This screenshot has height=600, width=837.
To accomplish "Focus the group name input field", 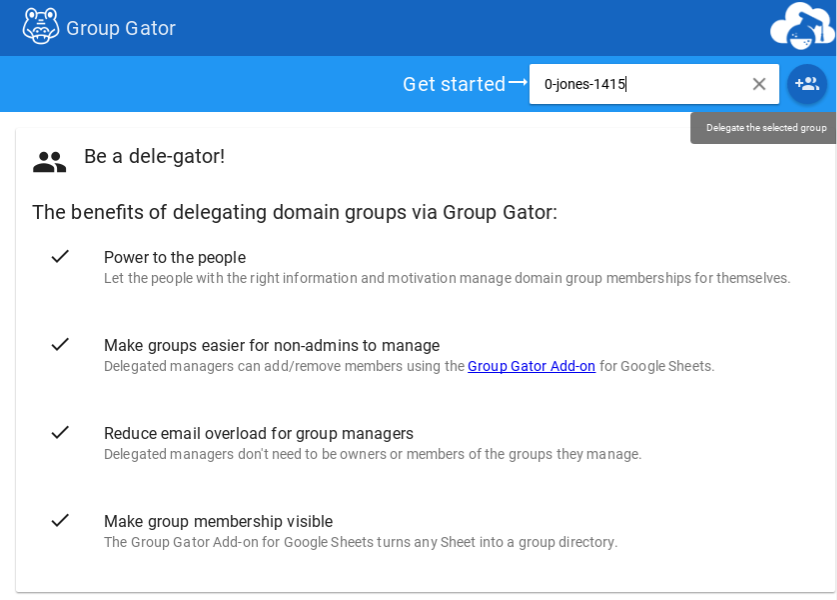I will point(640,84).
